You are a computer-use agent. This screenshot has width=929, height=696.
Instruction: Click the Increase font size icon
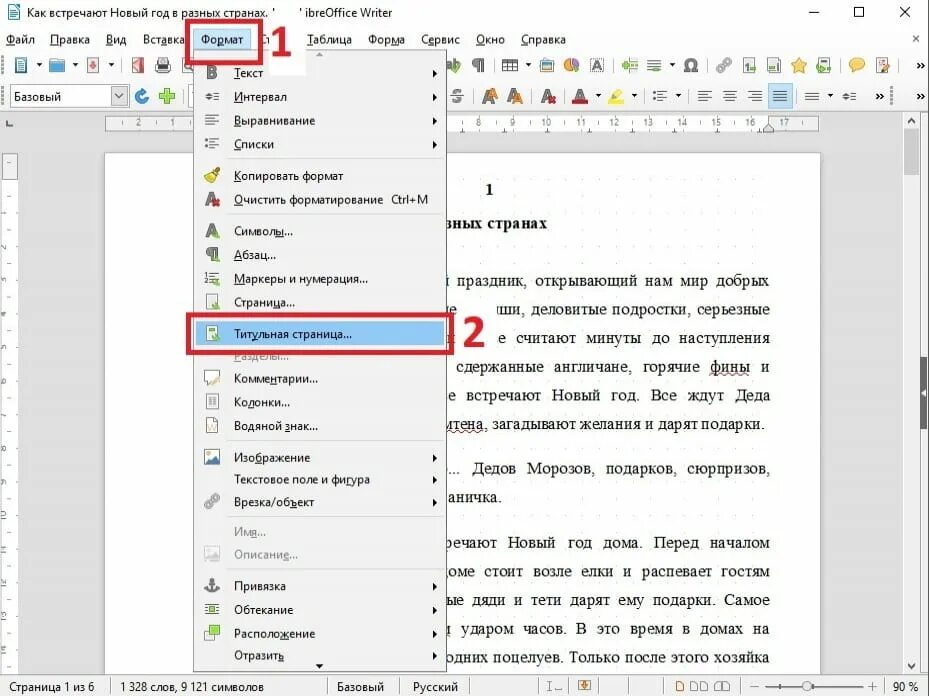tap(489, 96)
